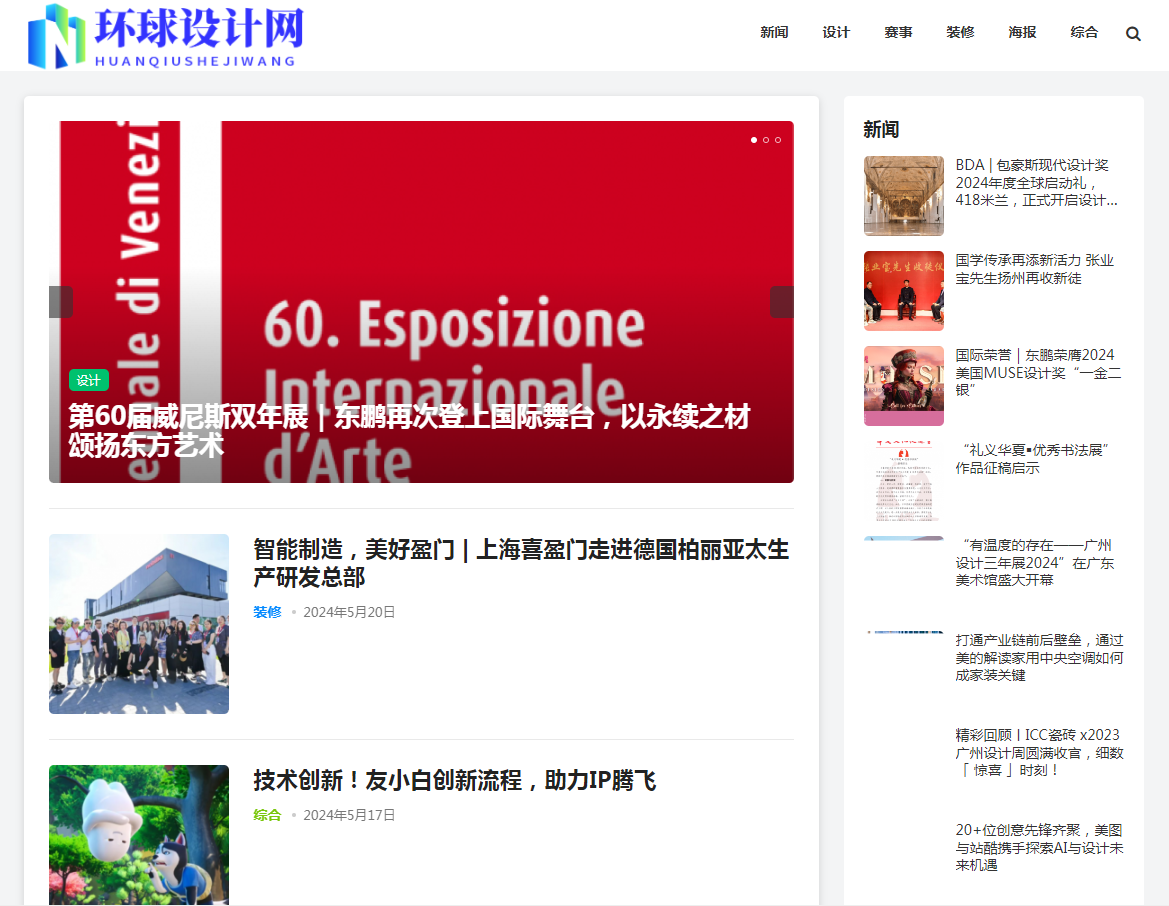
Task: Open sidebar news 礼义华夏▪优秀书法展
Action: pos(1033,459)
